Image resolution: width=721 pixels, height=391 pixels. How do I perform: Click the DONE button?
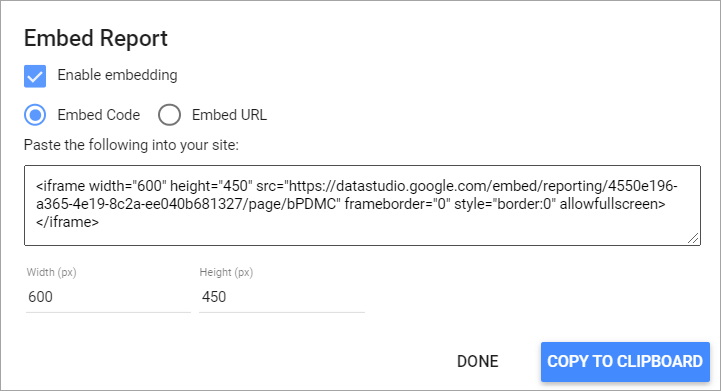coord(478,362)
